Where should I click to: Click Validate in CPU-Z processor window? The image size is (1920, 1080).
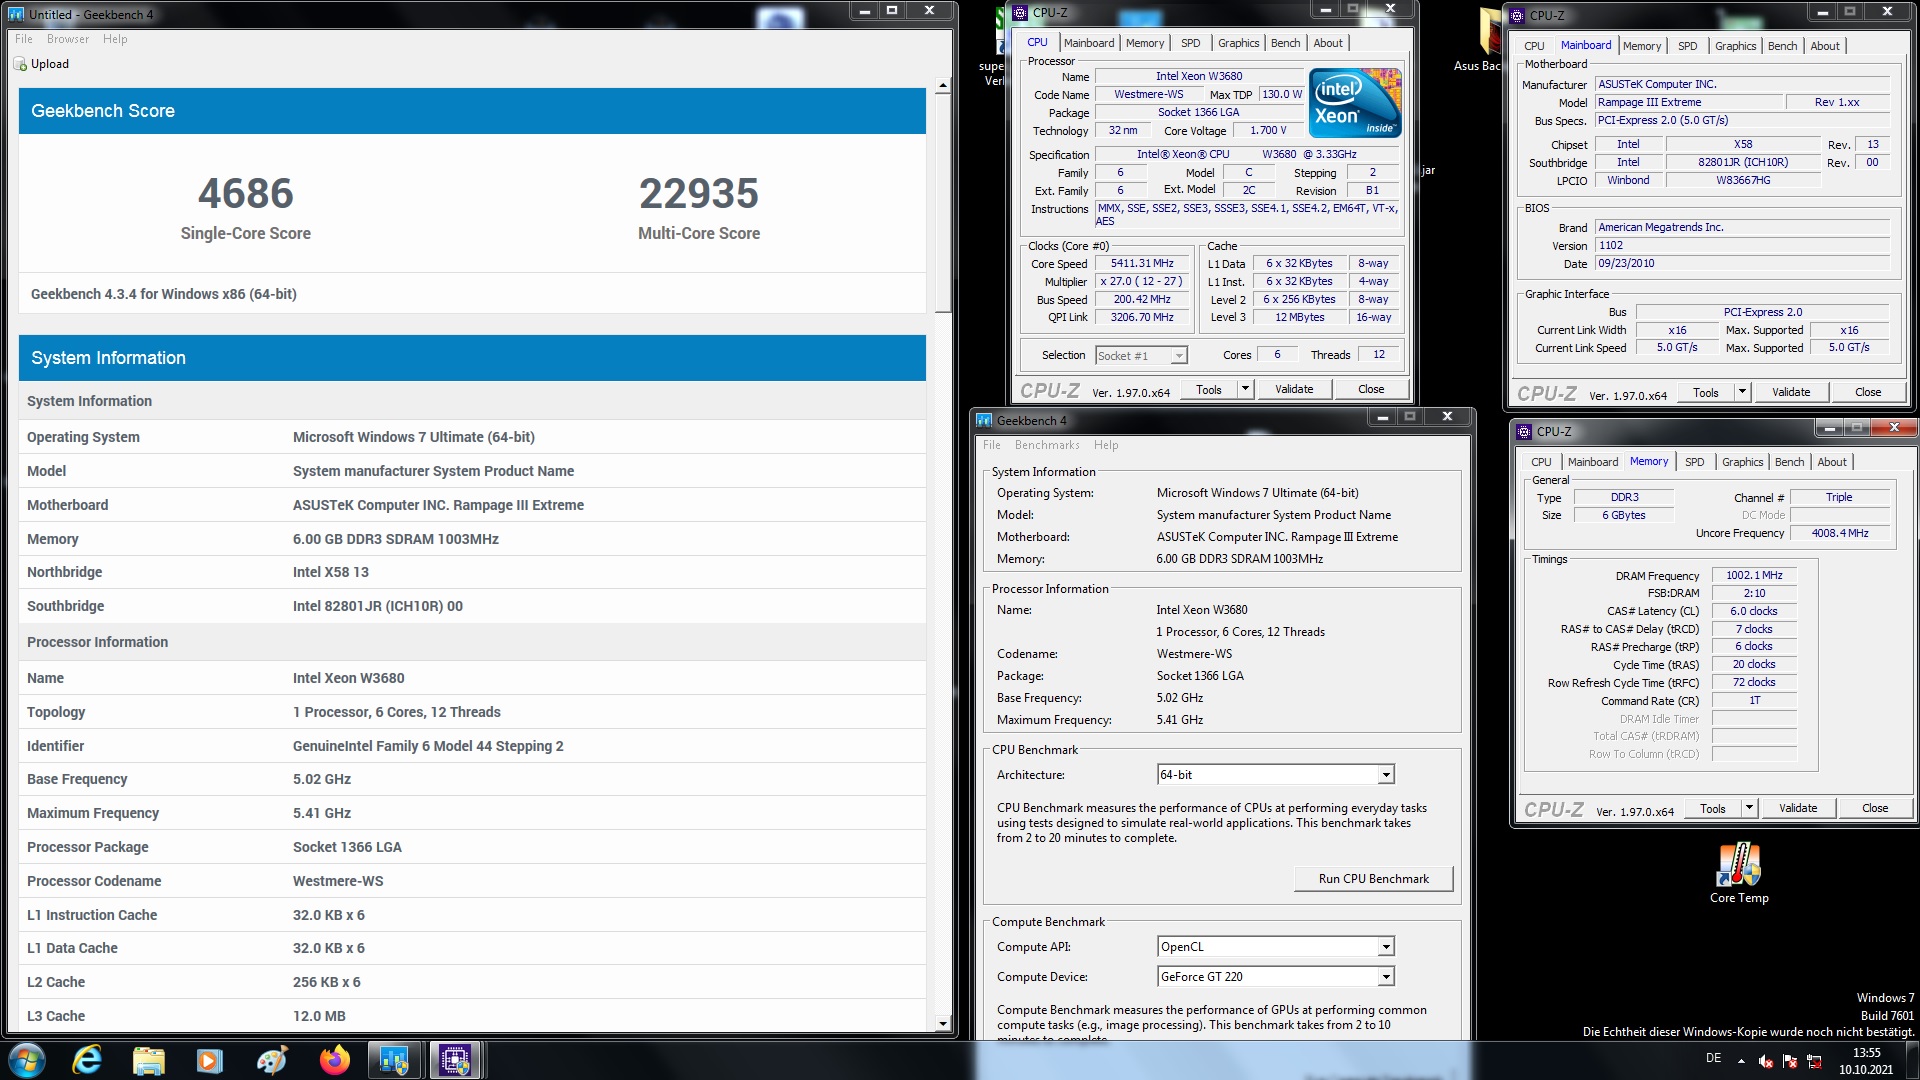[x=1294, y=389]
